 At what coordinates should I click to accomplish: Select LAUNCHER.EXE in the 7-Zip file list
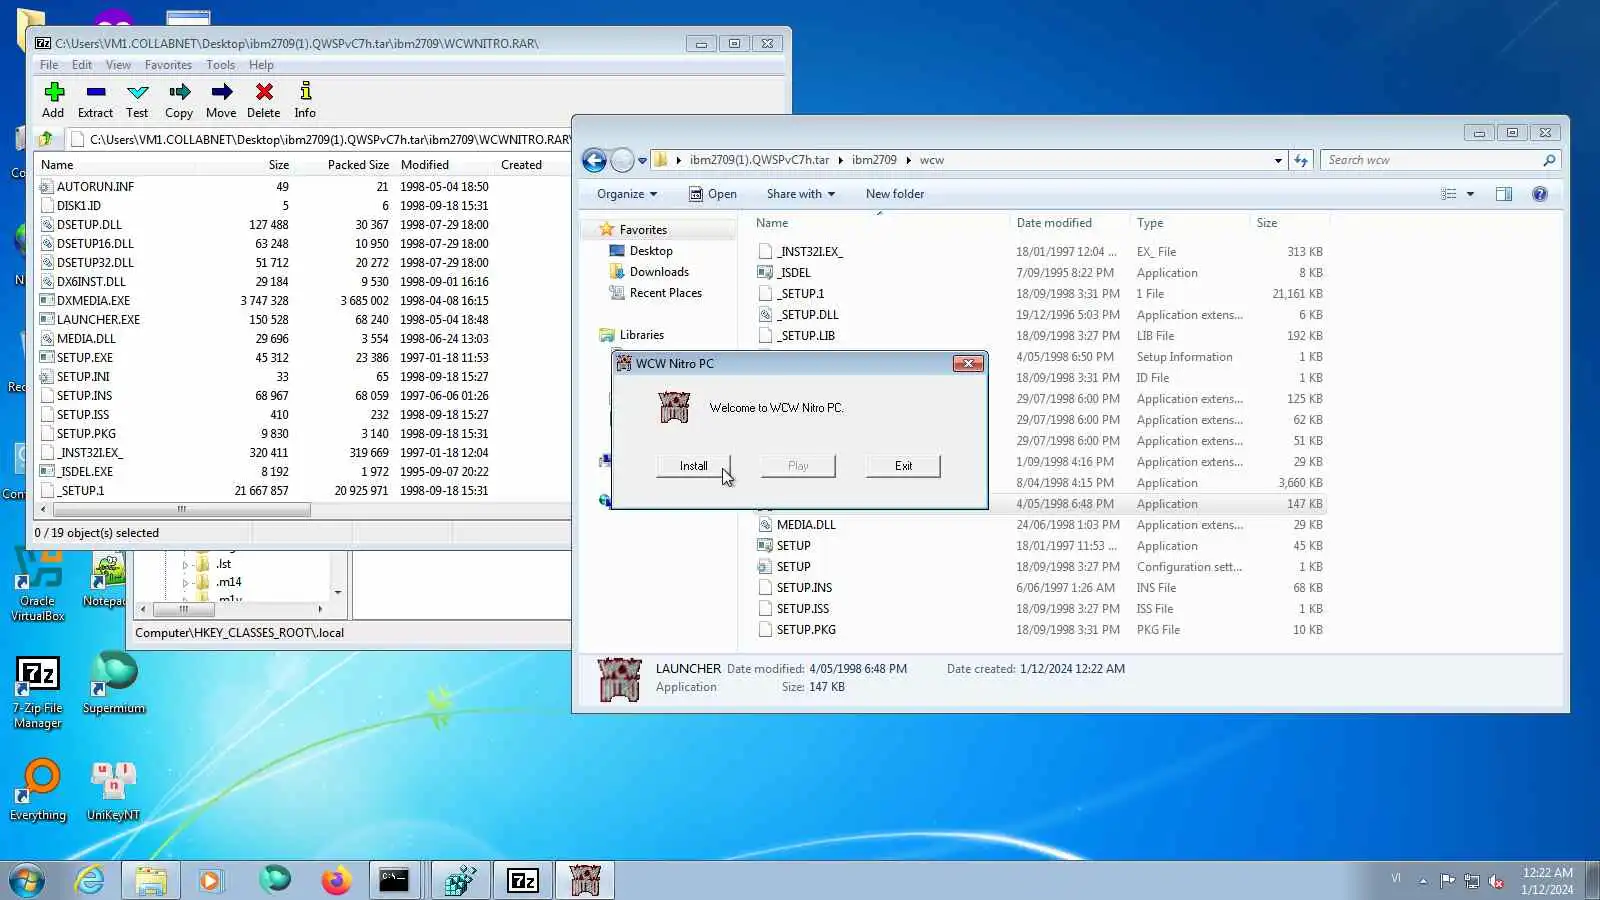pyautogui.click(x=98, y=320)
